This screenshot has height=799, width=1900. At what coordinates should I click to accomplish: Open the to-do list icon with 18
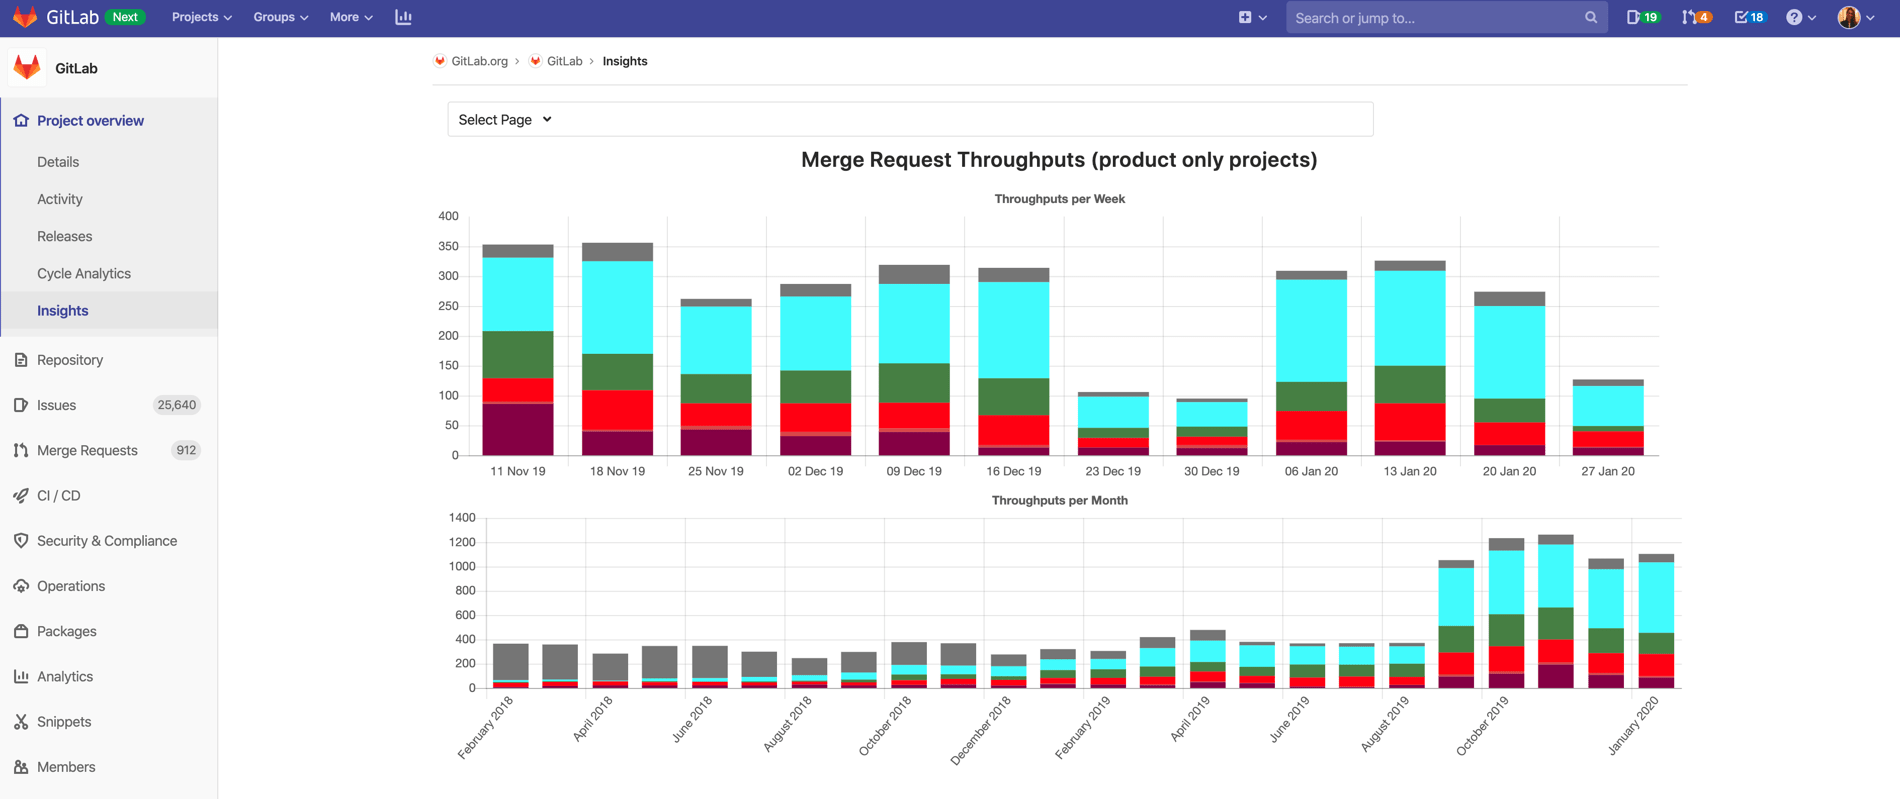pyautogui.click(x=1748, y=17)
